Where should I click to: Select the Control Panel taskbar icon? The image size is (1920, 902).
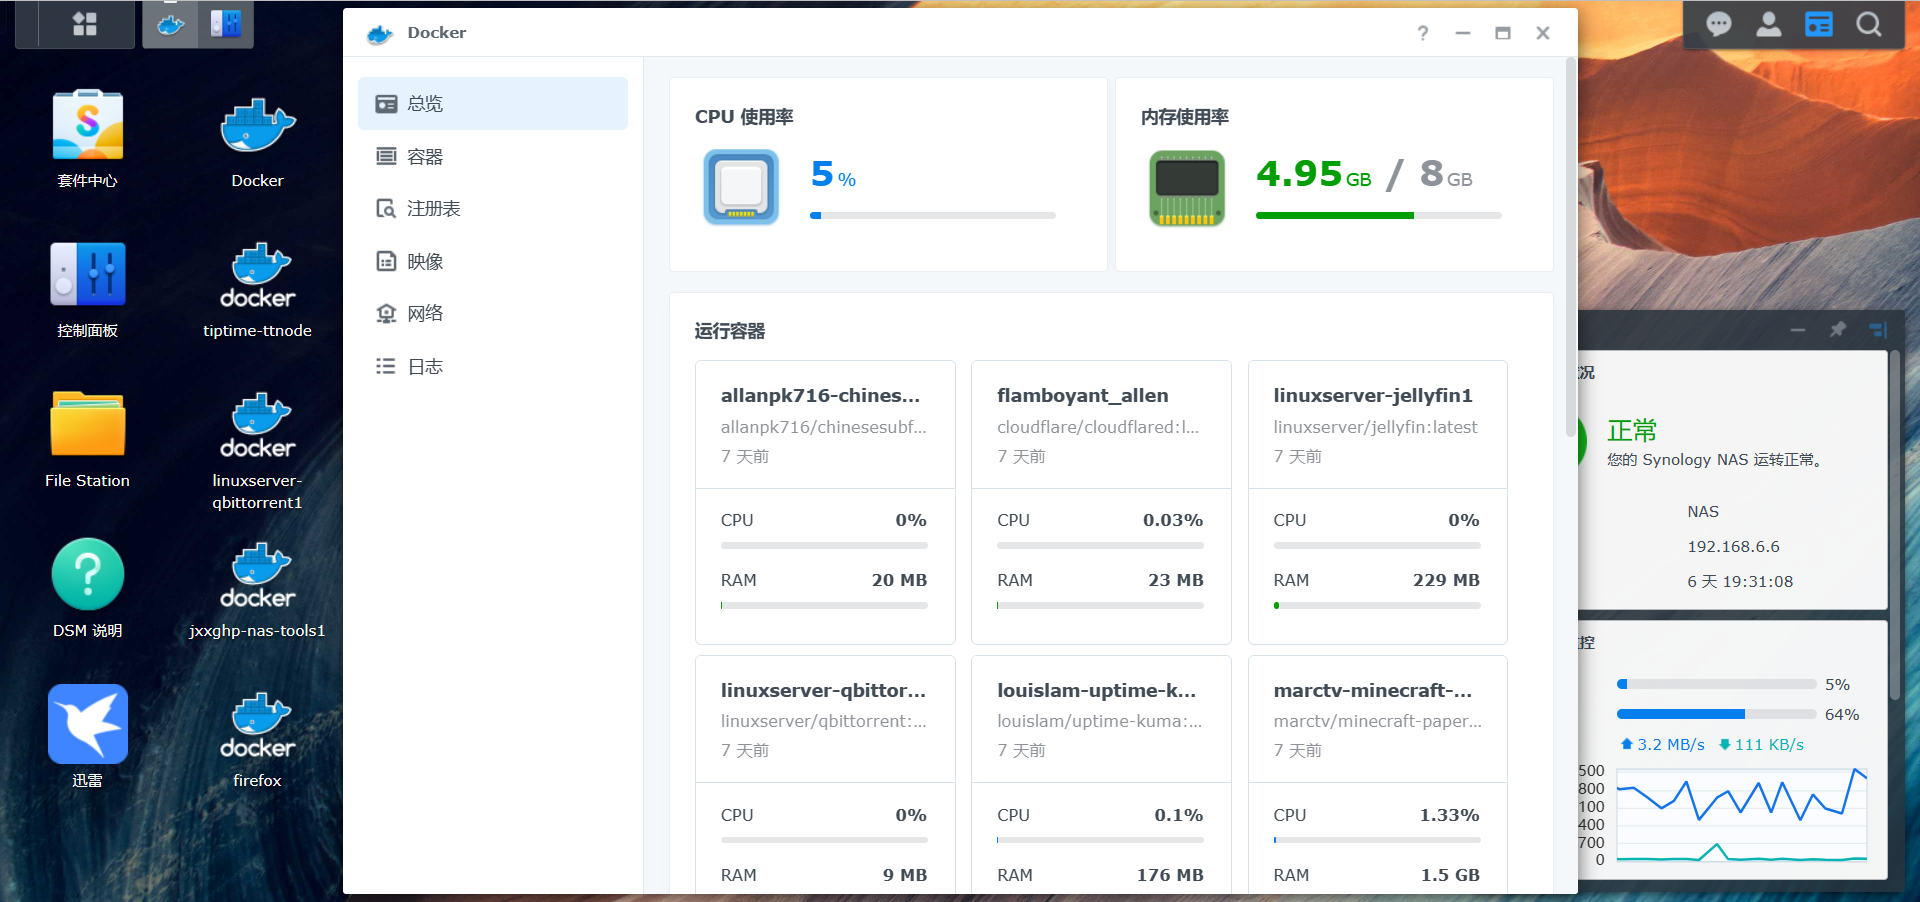pos(226,24)
